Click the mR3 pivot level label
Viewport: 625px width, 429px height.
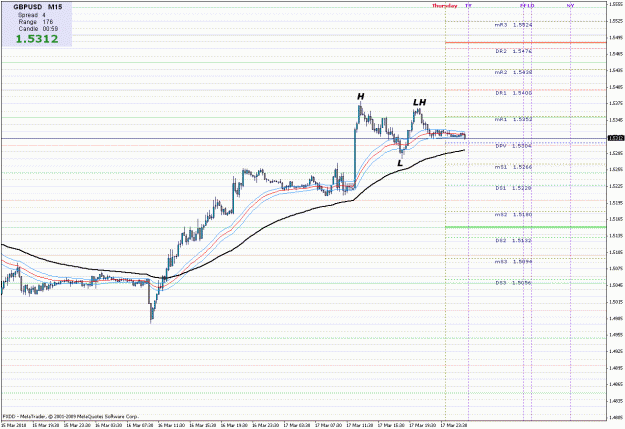click(513, 25)
